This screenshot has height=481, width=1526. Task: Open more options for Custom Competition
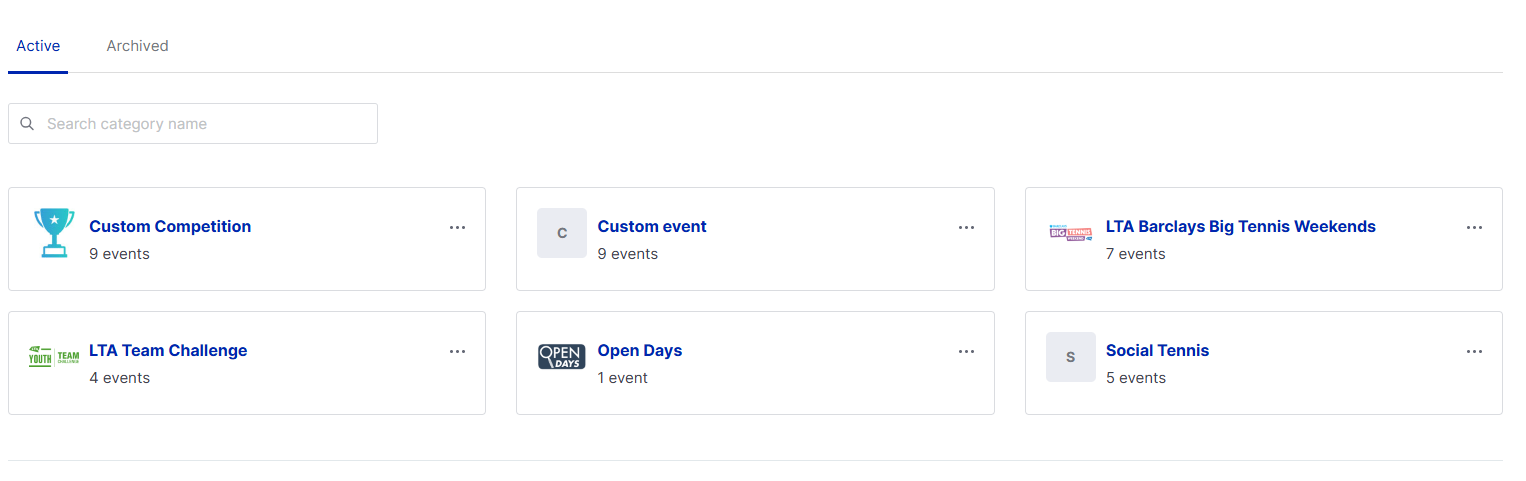457,227
